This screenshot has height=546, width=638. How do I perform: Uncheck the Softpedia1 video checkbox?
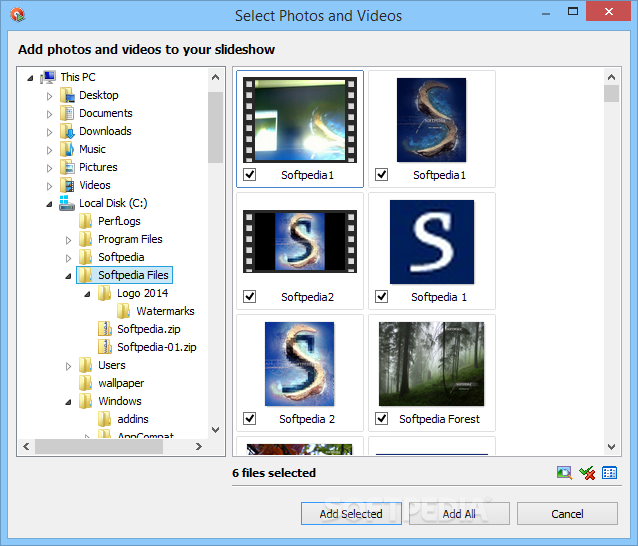(x=249, y=175)
